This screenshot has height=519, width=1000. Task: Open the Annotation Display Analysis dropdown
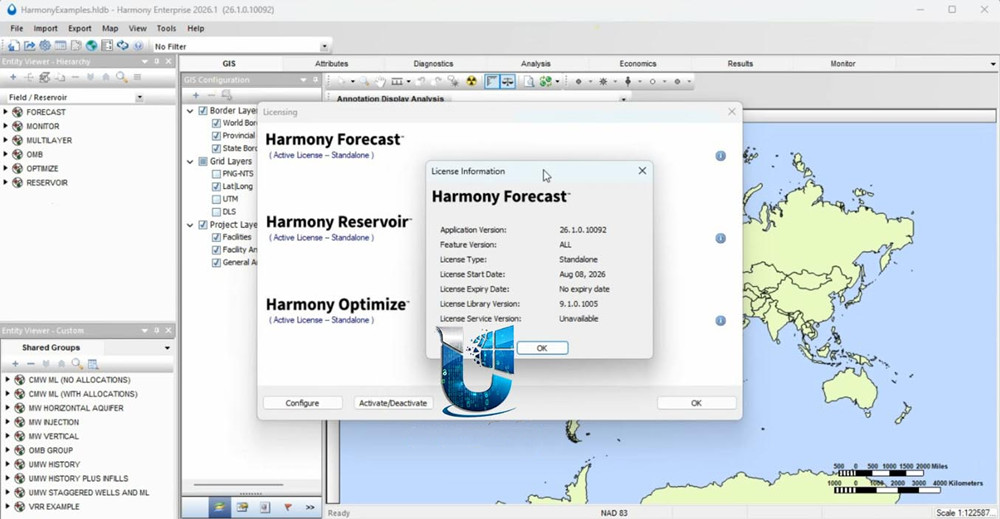point(623,99)
